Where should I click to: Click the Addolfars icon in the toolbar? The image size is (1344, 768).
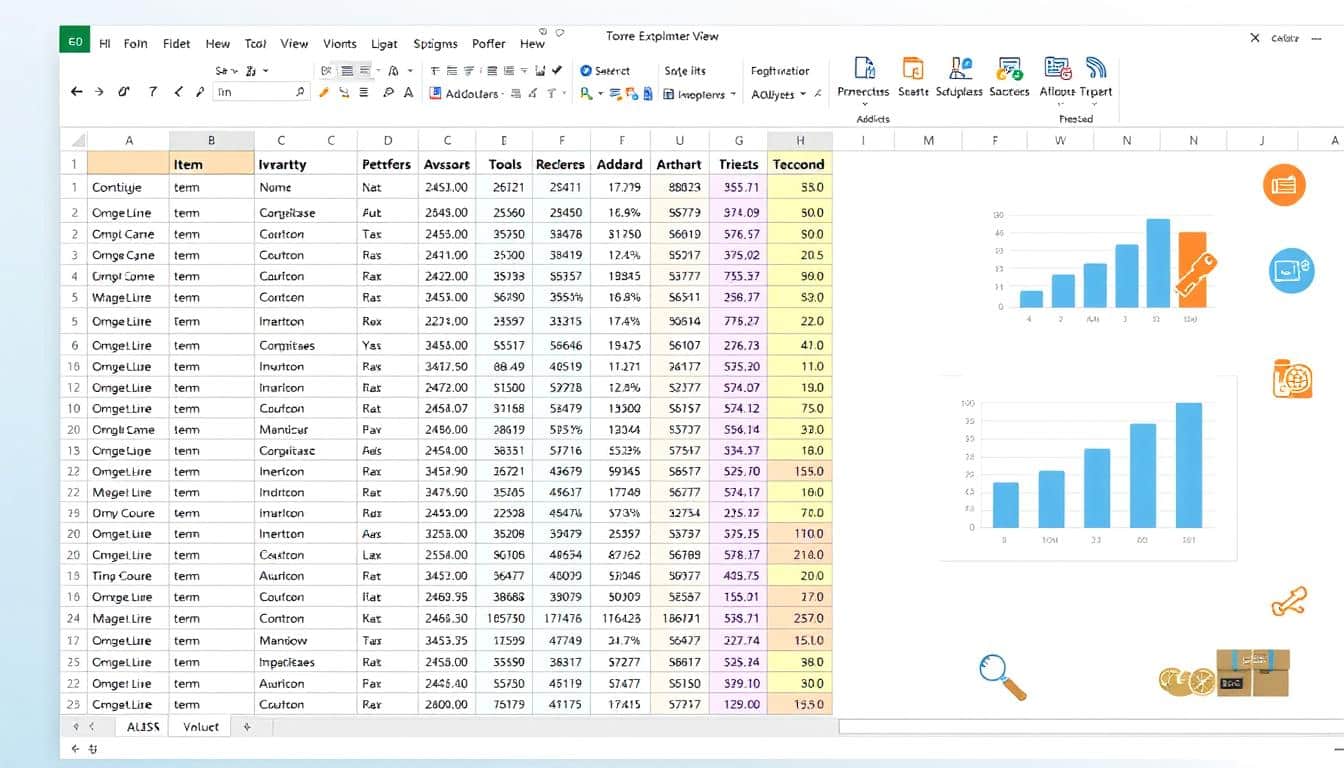coord(436,93)
